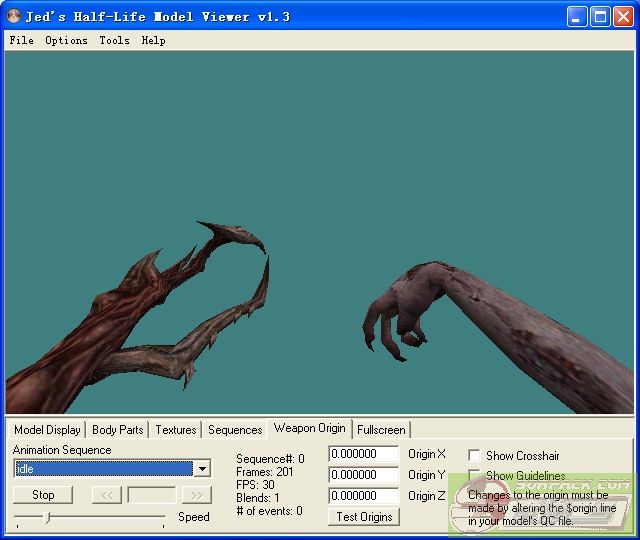Open the File menu
This screenshot has height=540, width=640.
click(21, 41)
